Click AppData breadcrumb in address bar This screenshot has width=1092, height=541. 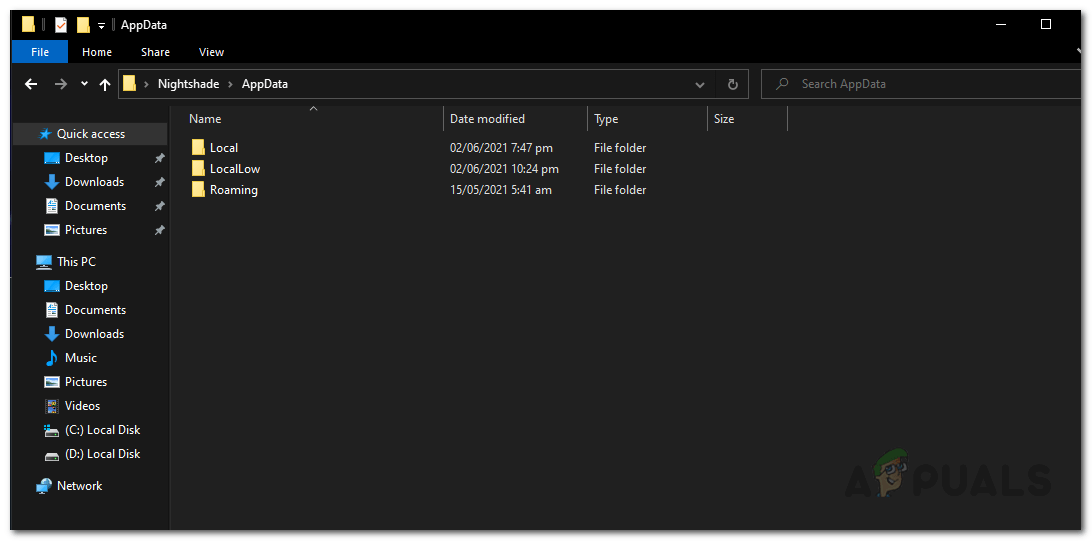click(265, 84)
